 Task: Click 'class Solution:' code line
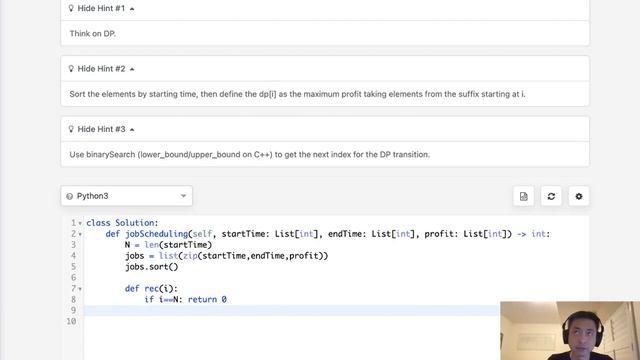click(122, 223)
